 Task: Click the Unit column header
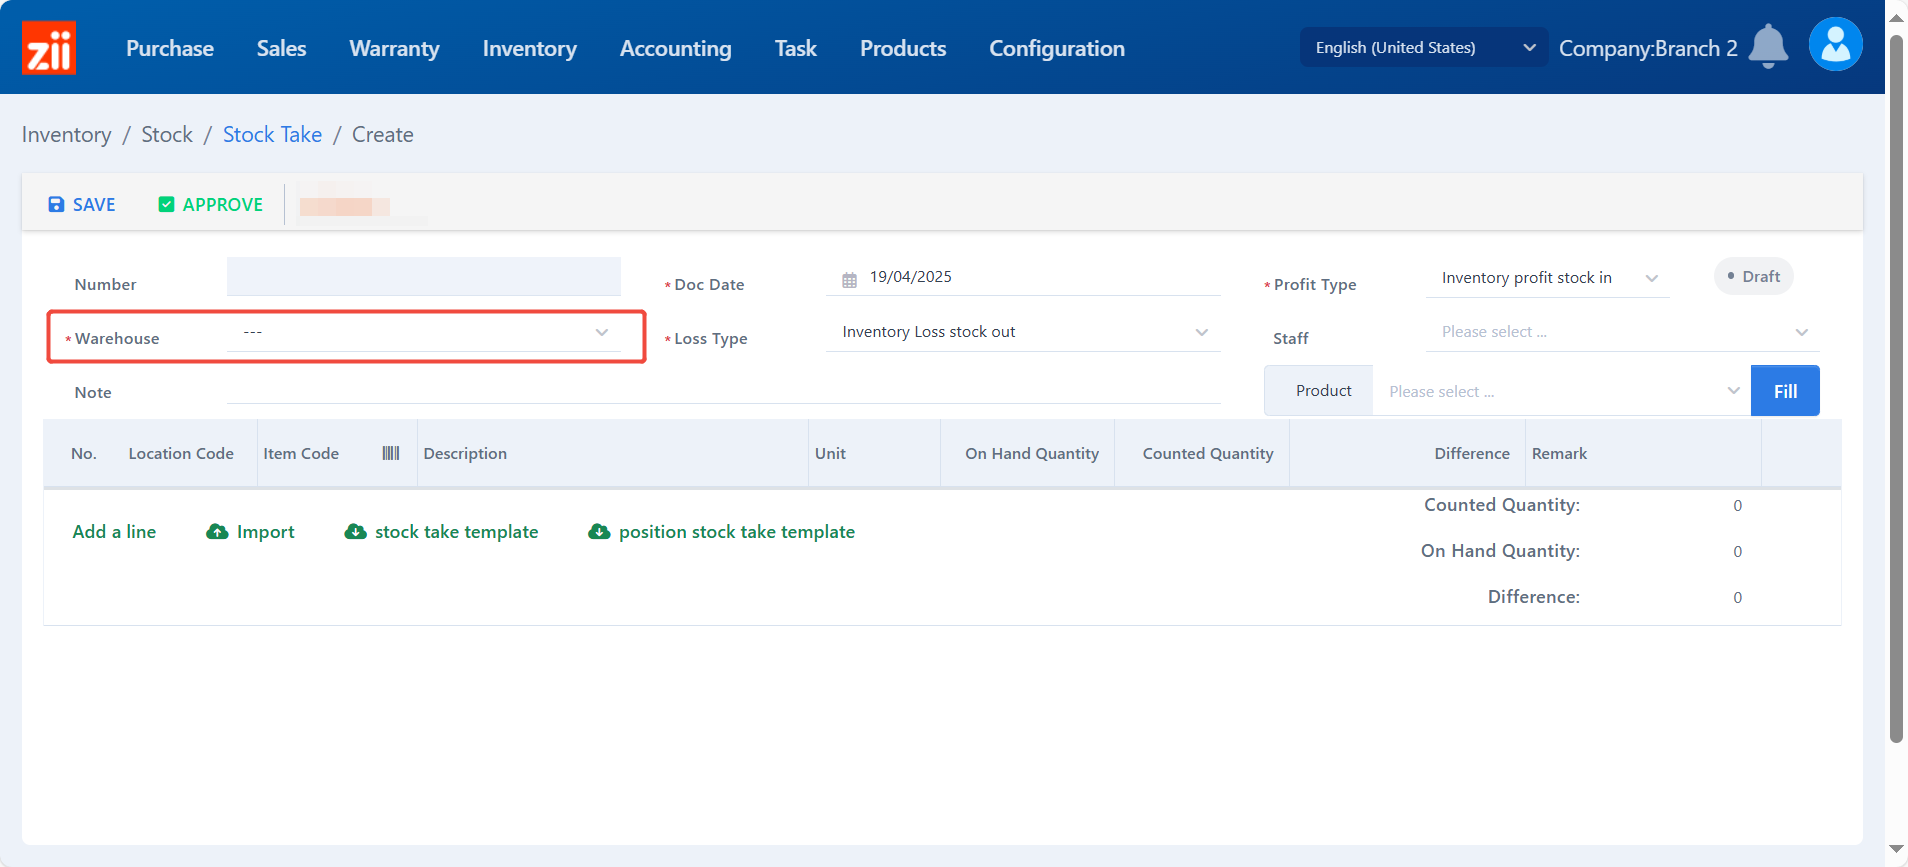point(830,453)
